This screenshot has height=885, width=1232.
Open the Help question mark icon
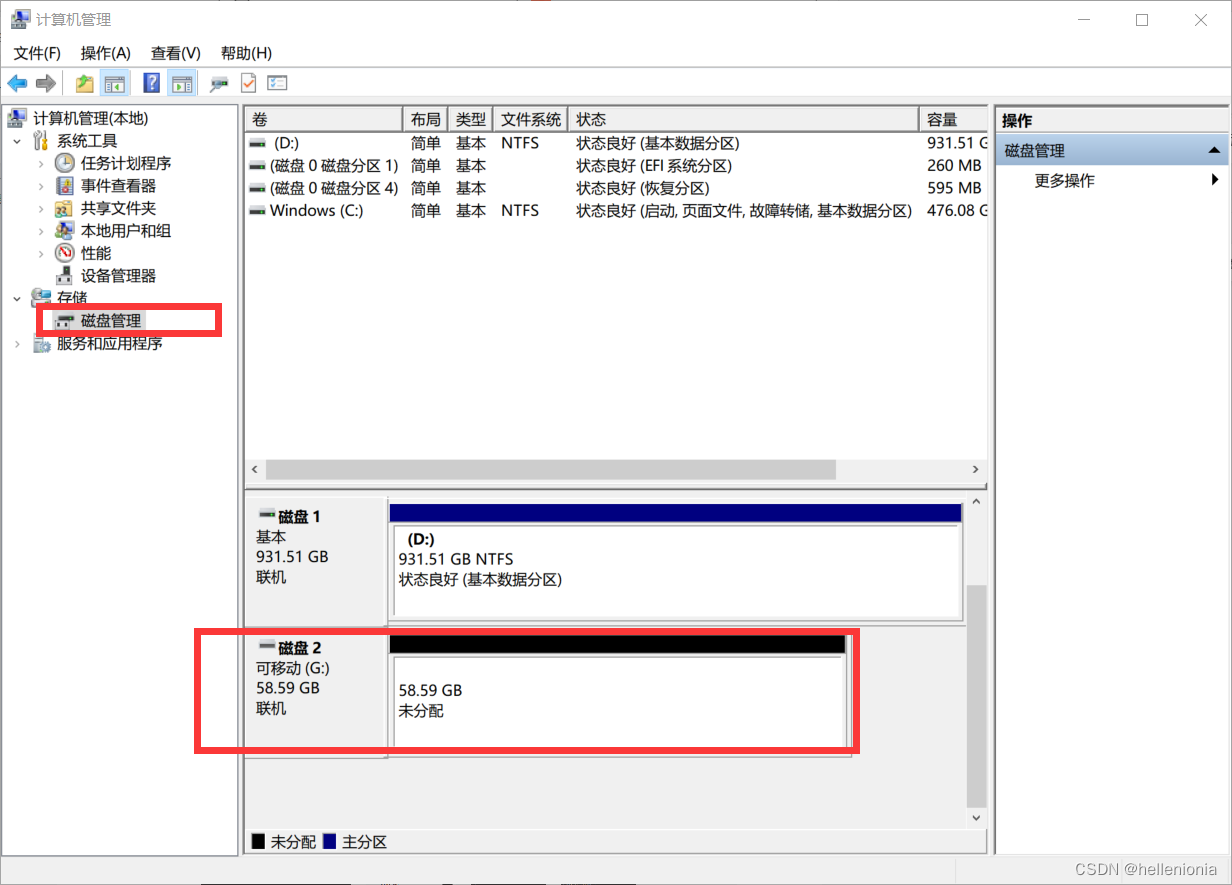tap(152, 83)
